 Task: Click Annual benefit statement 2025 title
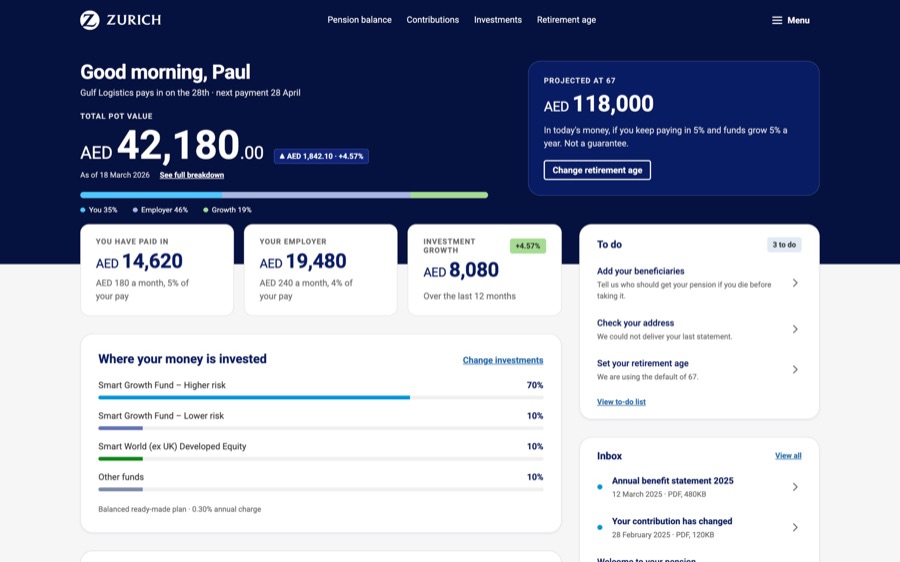click(673, 480)
